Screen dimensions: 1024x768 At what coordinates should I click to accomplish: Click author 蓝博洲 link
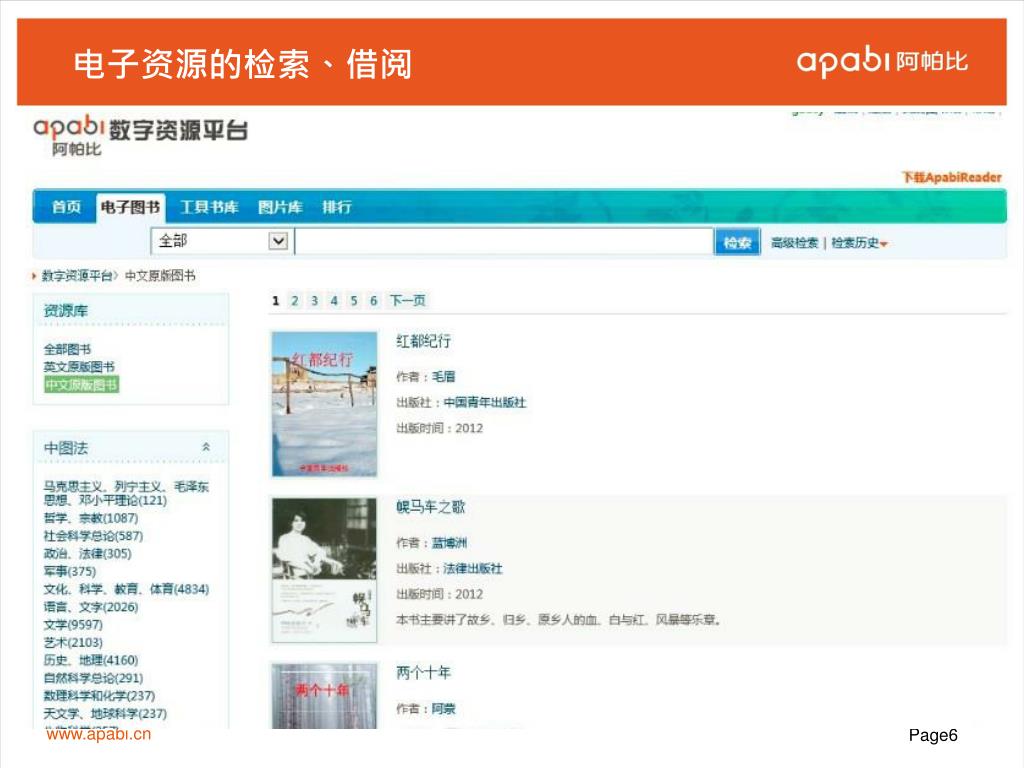click(449, 542)
